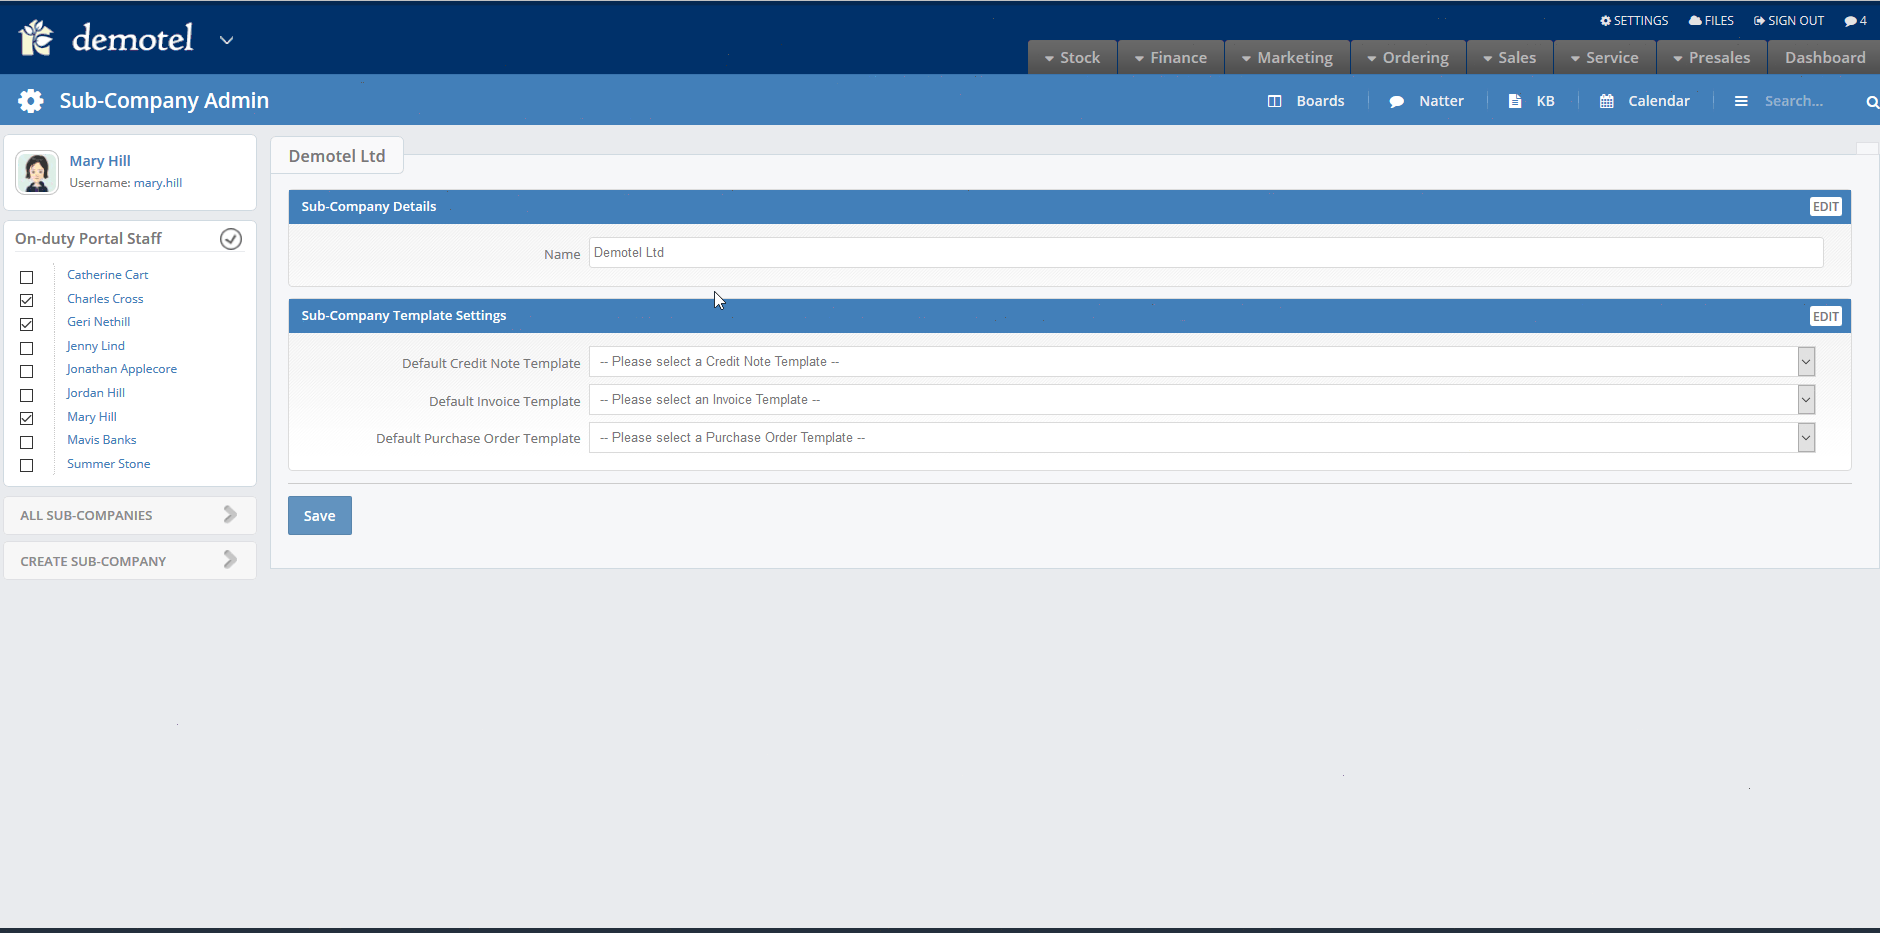Click the CREATE SUB-COMPANY label
The width and height of the screenshot is (1880, 933).
click(x=93, y=562)
